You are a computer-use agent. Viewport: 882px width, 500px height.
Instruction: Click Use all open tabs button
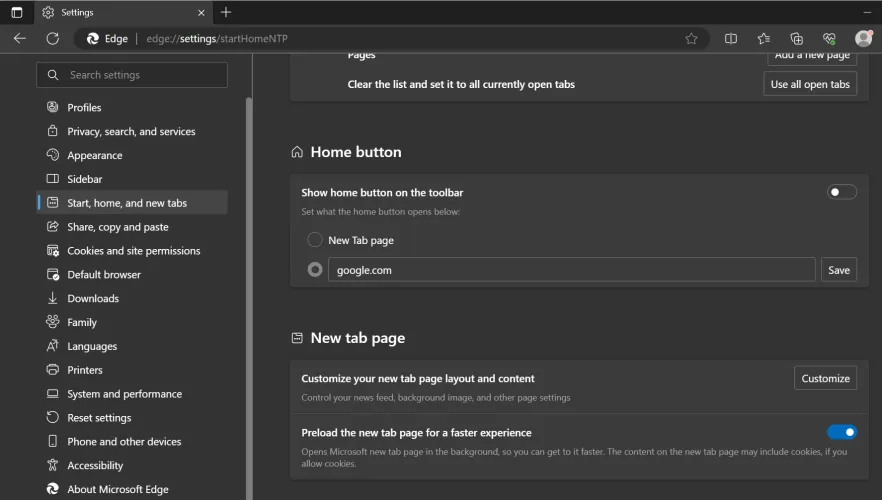810,84
